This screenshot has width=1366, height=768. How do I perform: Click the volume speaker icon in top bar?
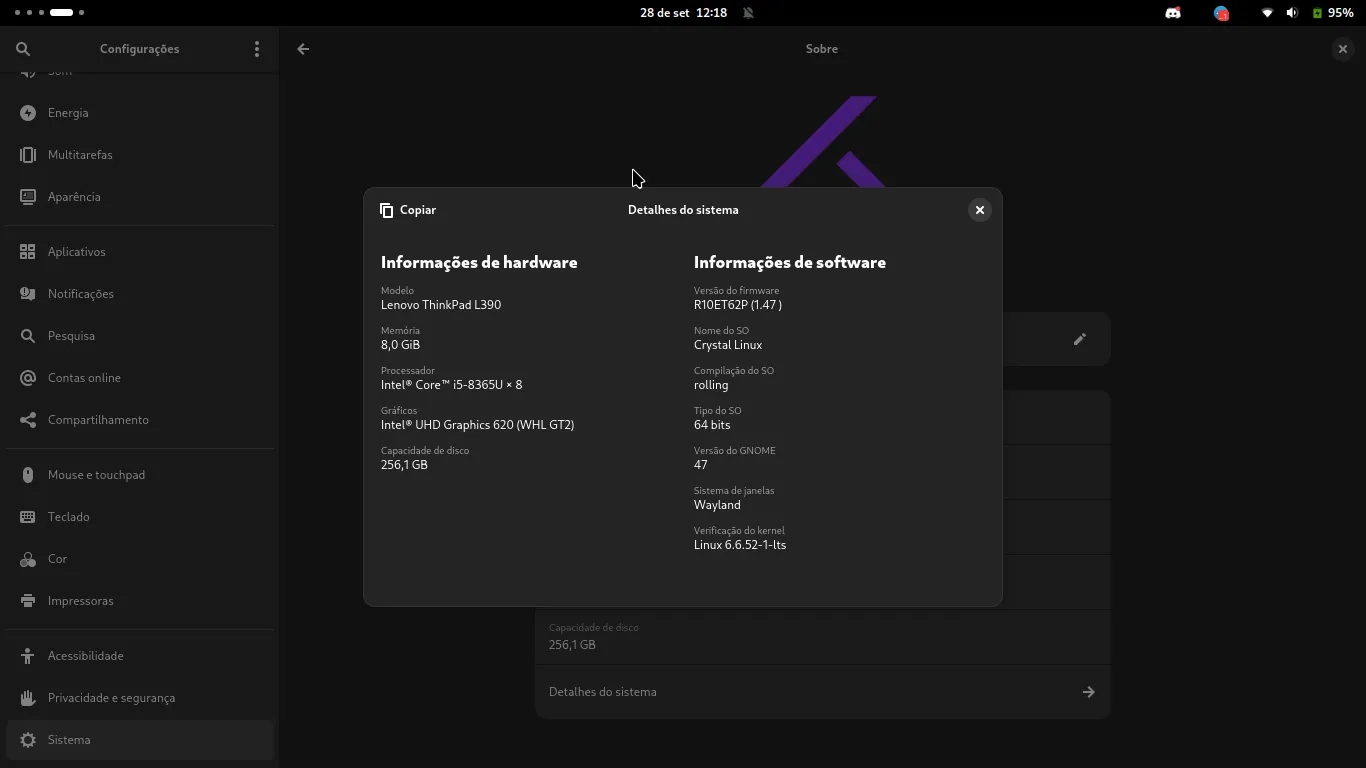1292,13
